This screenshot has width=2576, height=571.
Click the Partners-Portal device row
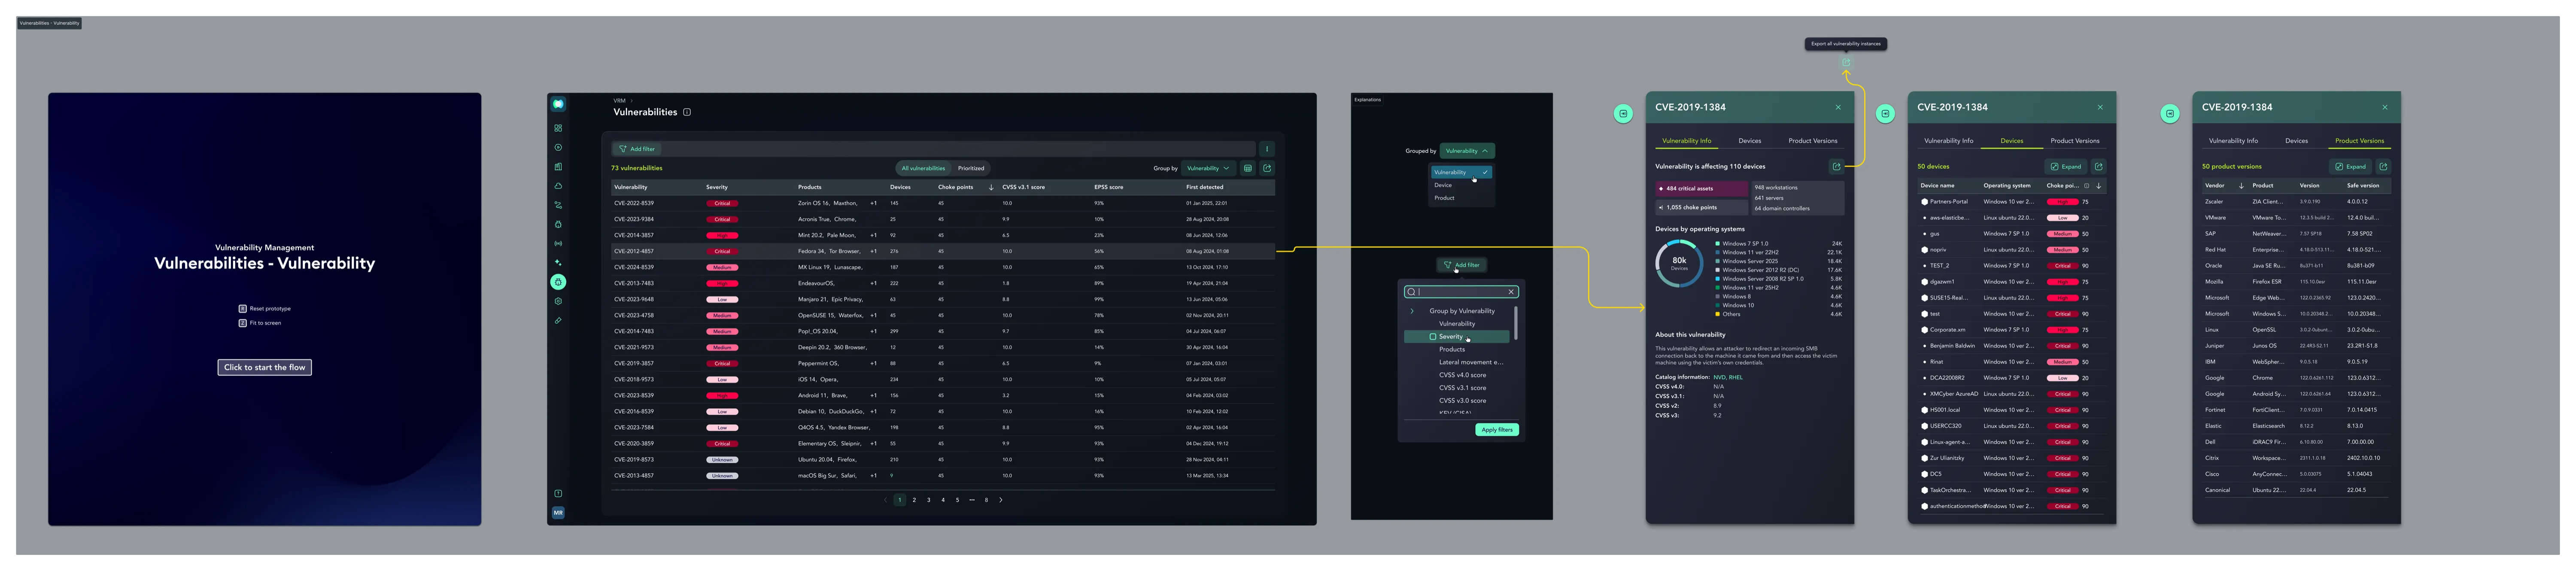[x=2011, y=202]
